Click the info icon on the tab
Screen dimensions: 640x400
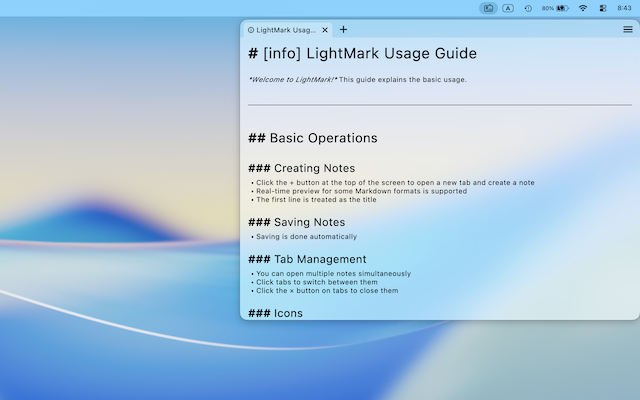(251, 30)
